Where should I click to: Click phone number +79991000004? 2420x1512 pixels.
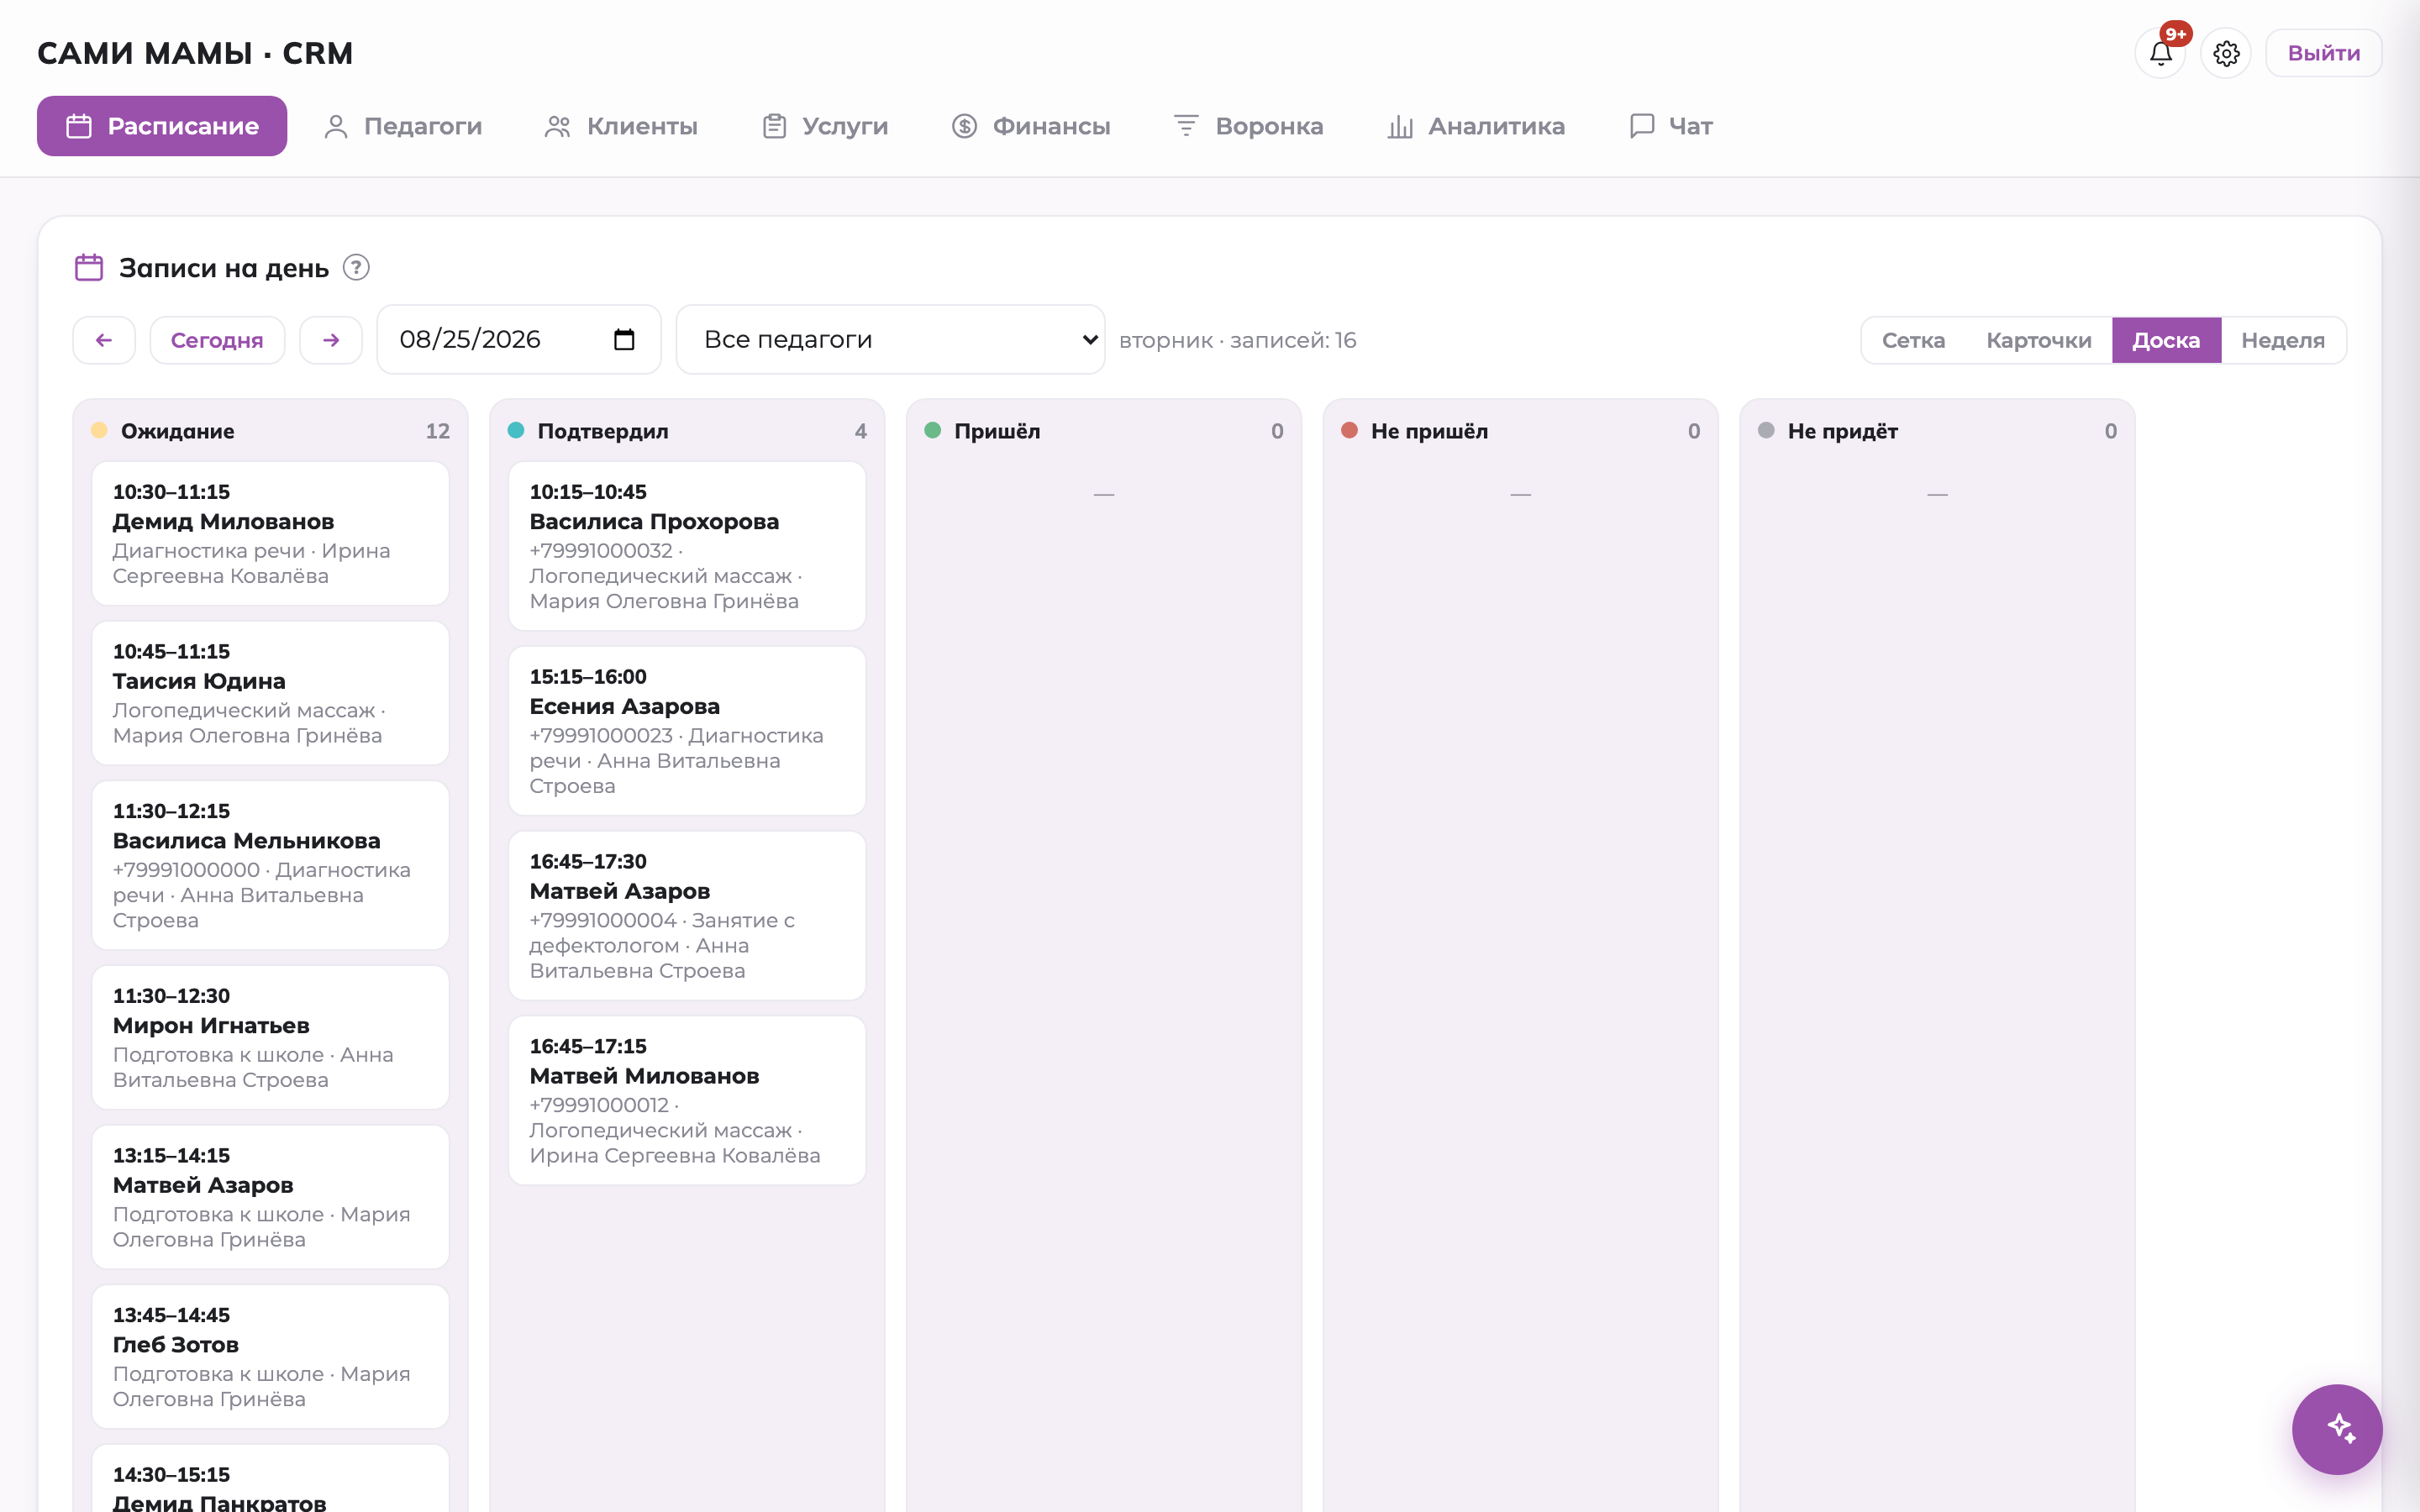point(603,920)
